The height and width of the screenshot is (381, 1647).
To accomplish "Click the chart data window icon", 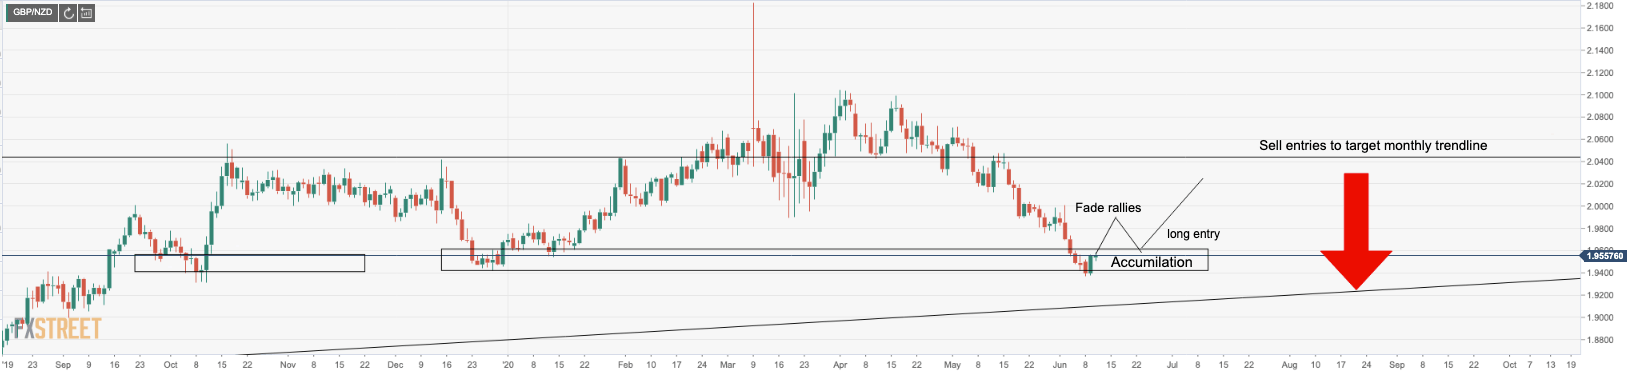I will [86, 13].
